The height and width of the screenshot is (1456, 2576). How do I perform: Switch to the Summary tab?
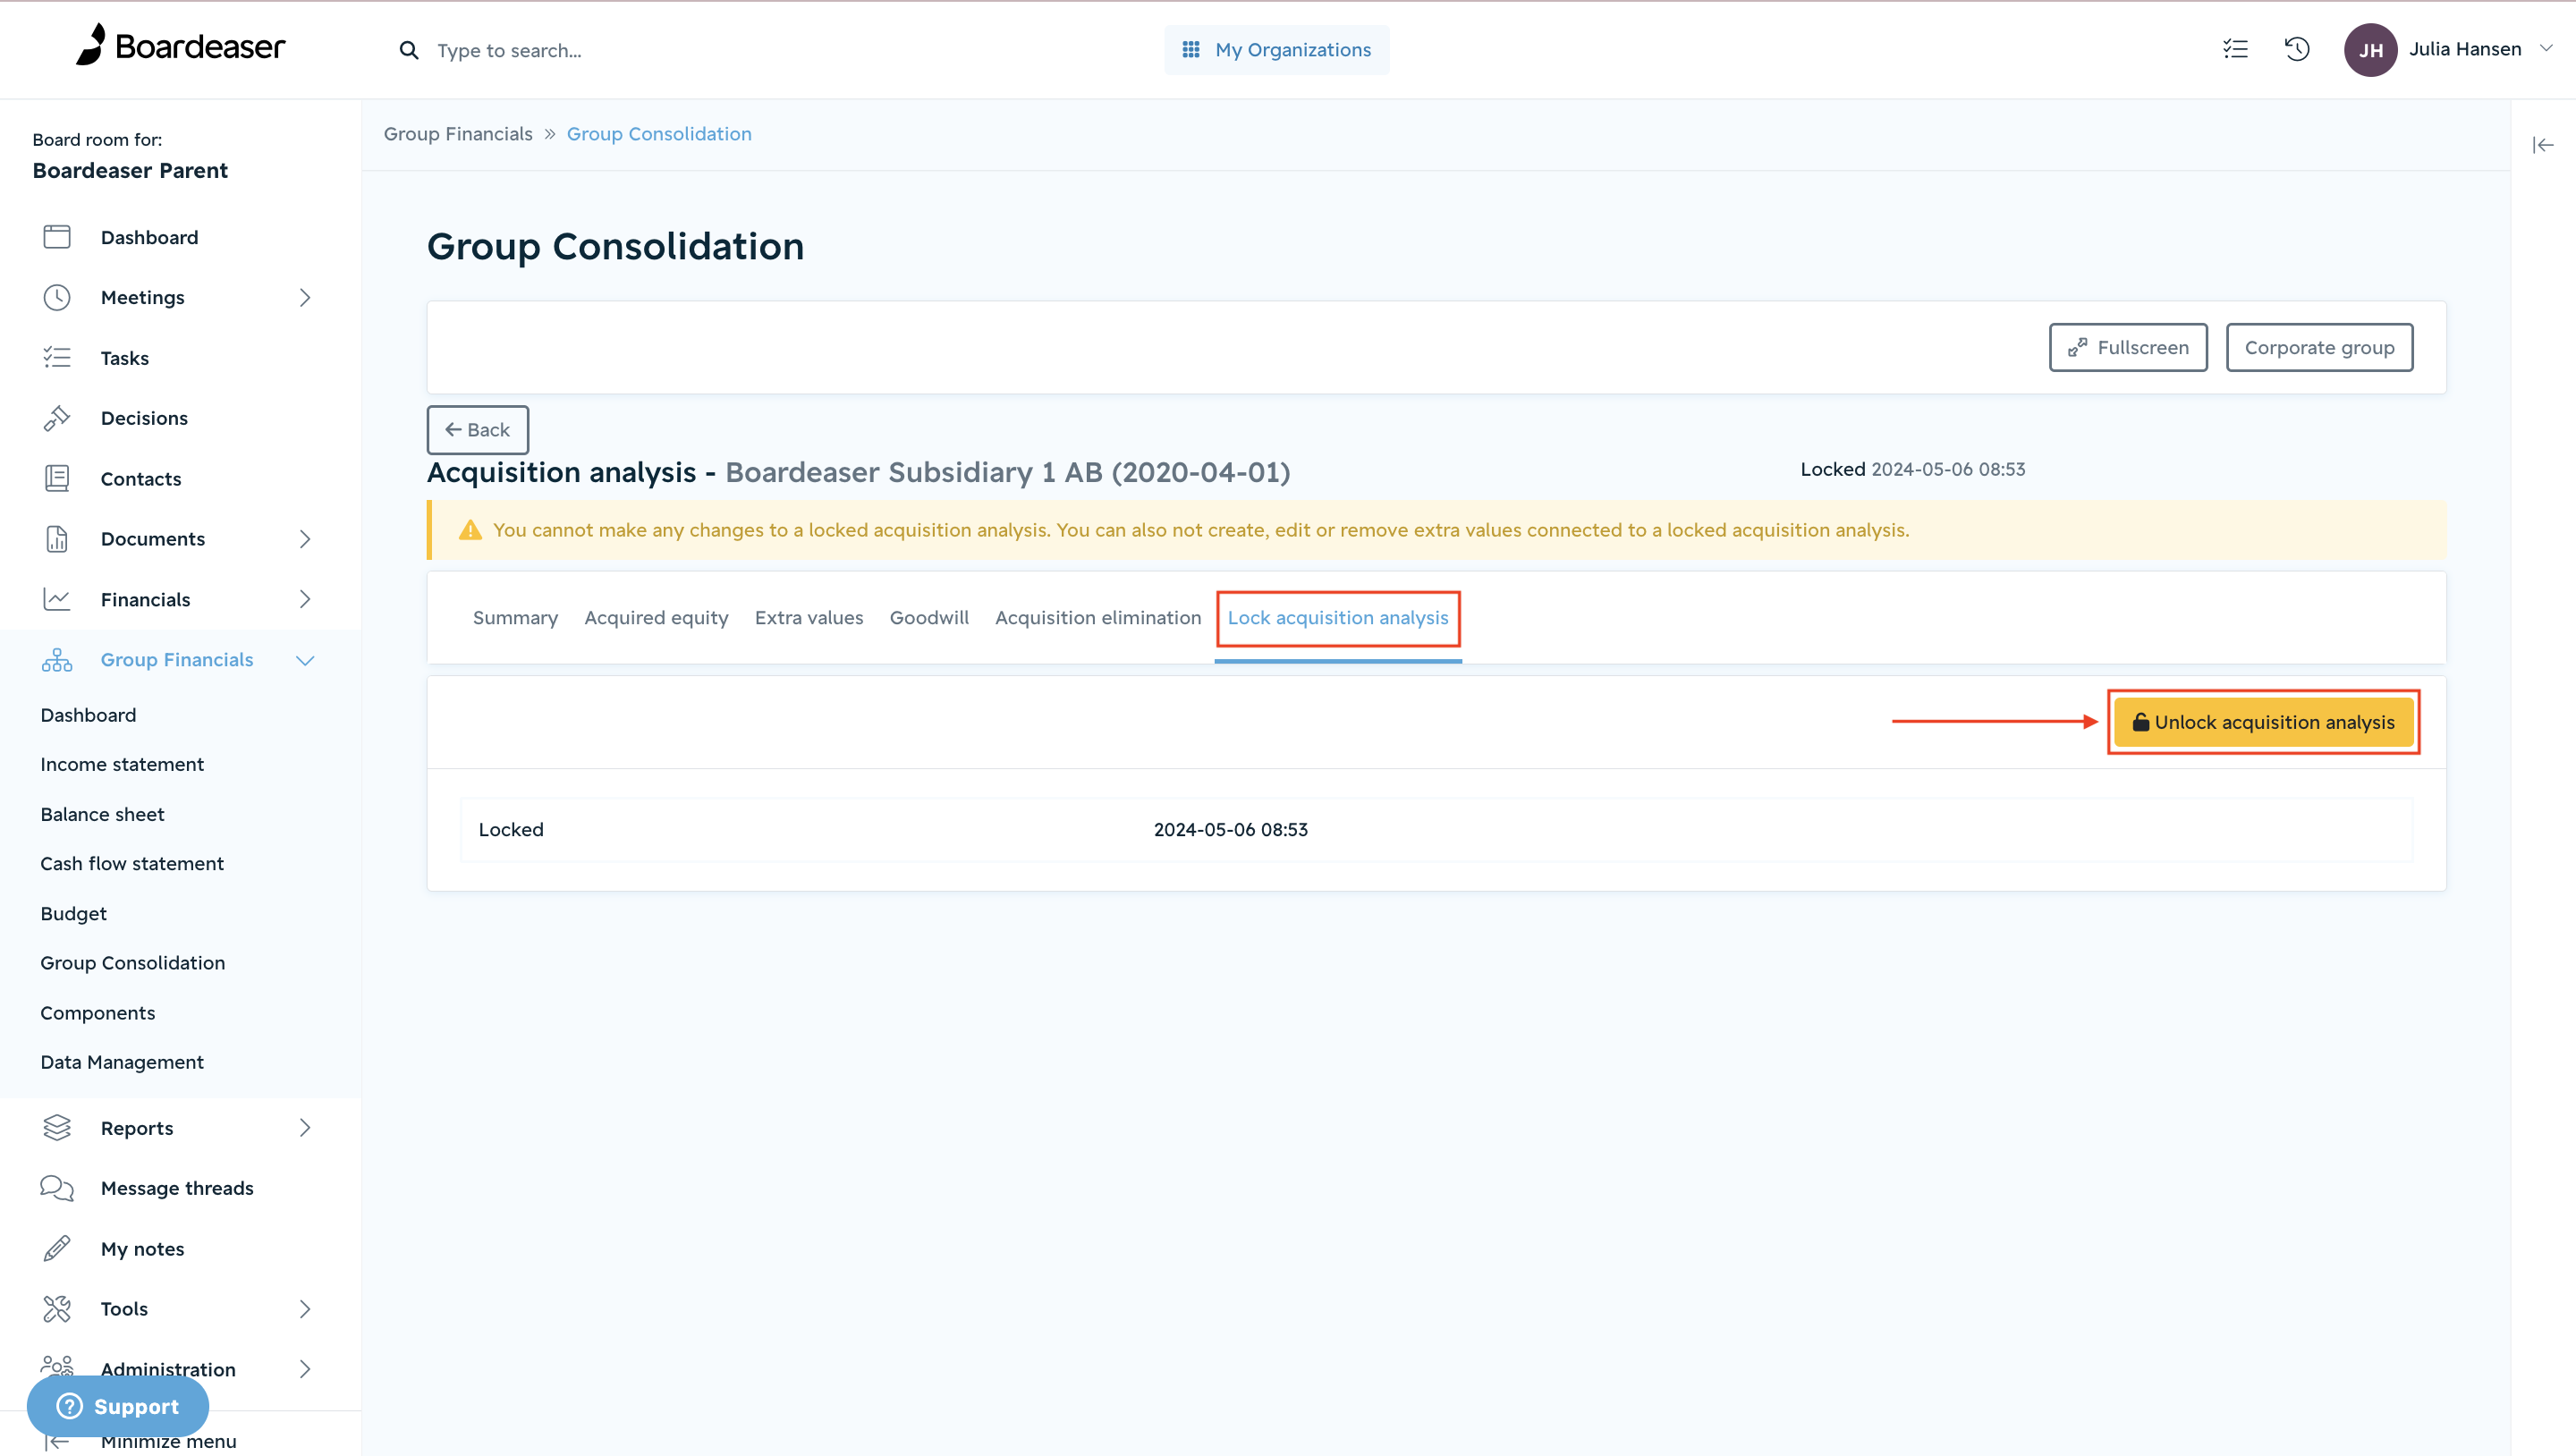pyautogui.click(x=515, y=618)
